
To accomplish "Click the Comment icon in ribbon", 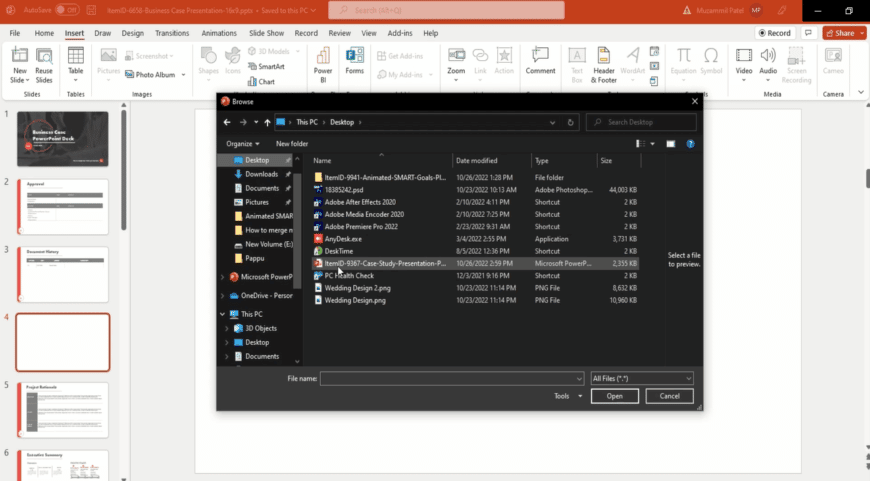I will [x=540, y=60].
